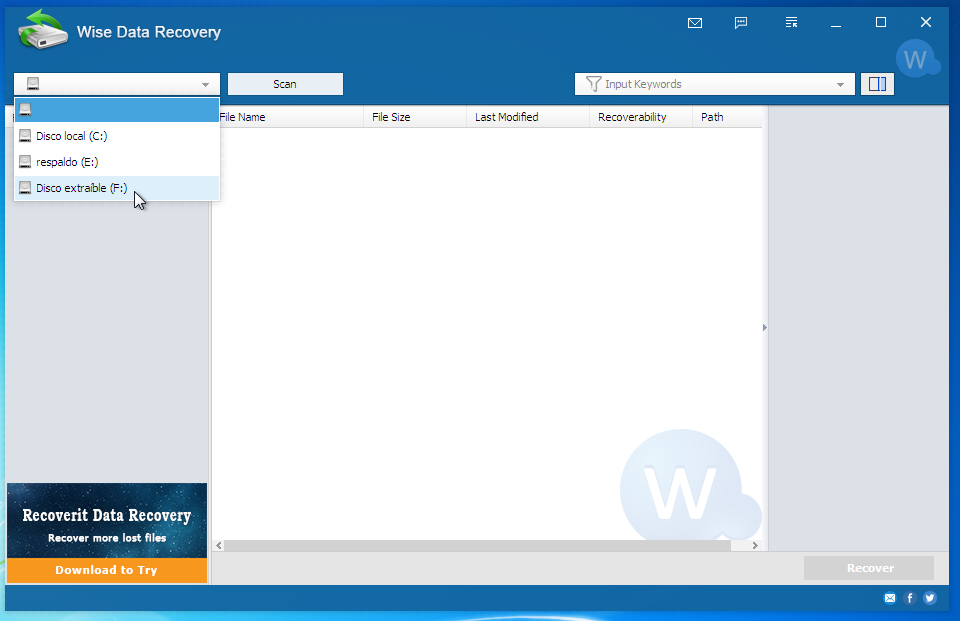This screenshot has width=960, height=621.
Task: Open the drive selection dropdown
Action: pyautogui.click(x=207, y=84)
